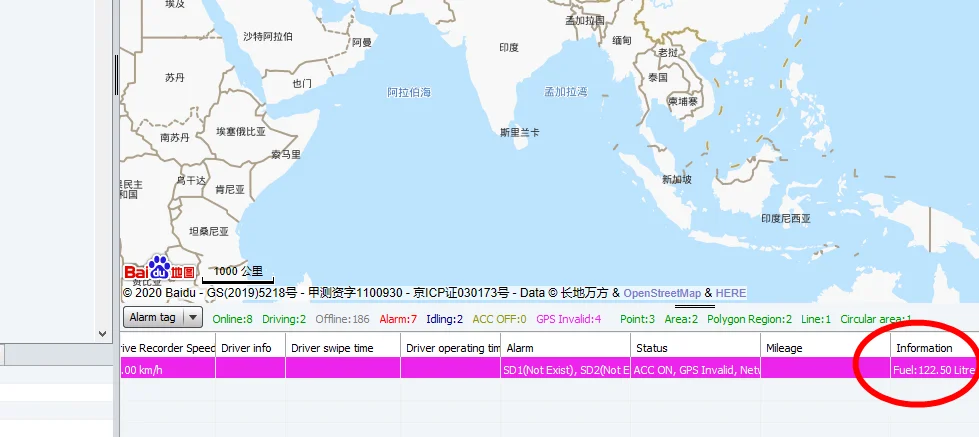Screen dimensions: 979x437
Task: Click the ACC OFF:0 status counter
Action: click(x=499, y=319)
